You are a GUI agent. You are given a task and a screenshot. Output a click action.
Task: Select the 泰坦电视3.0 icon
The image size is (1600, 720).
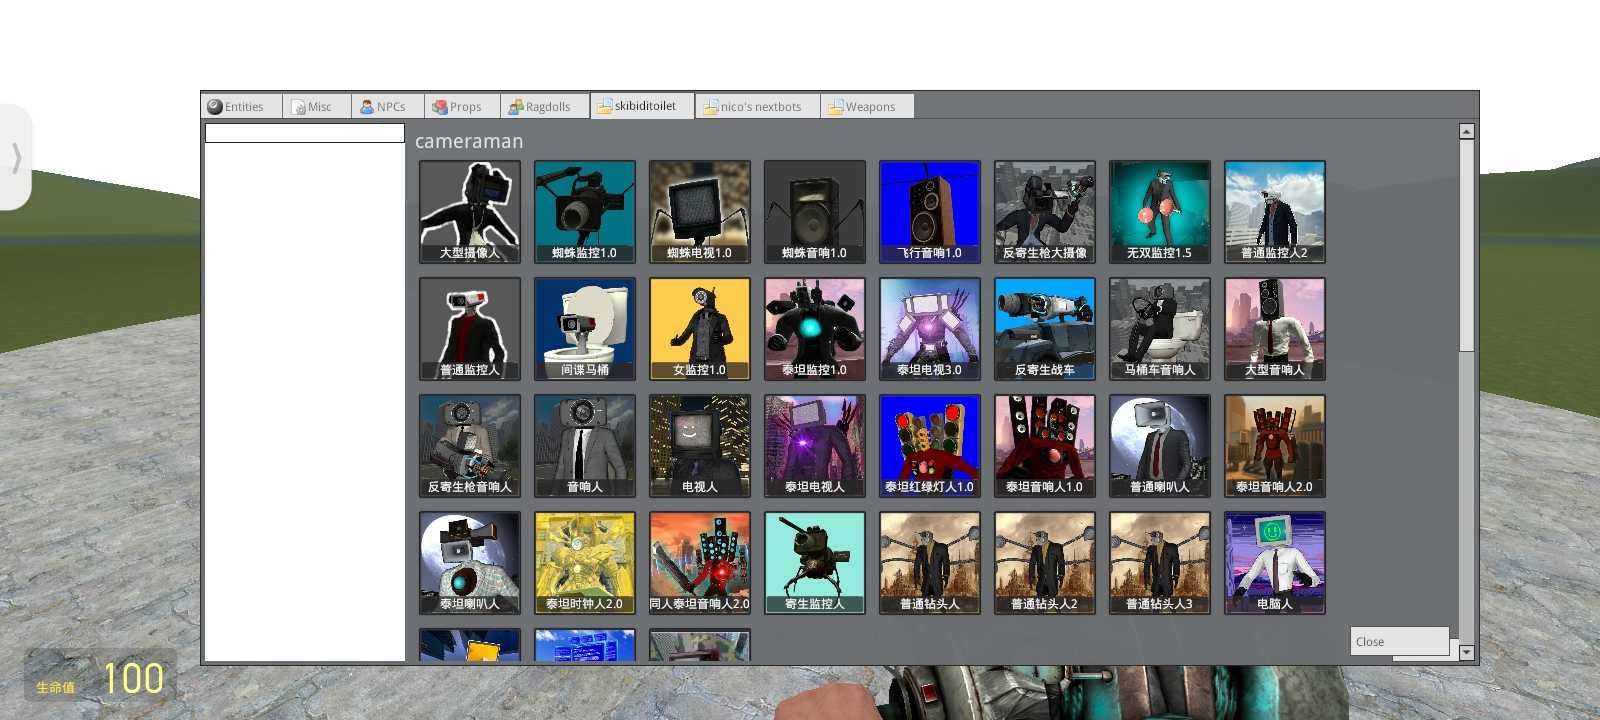(930, 329)
